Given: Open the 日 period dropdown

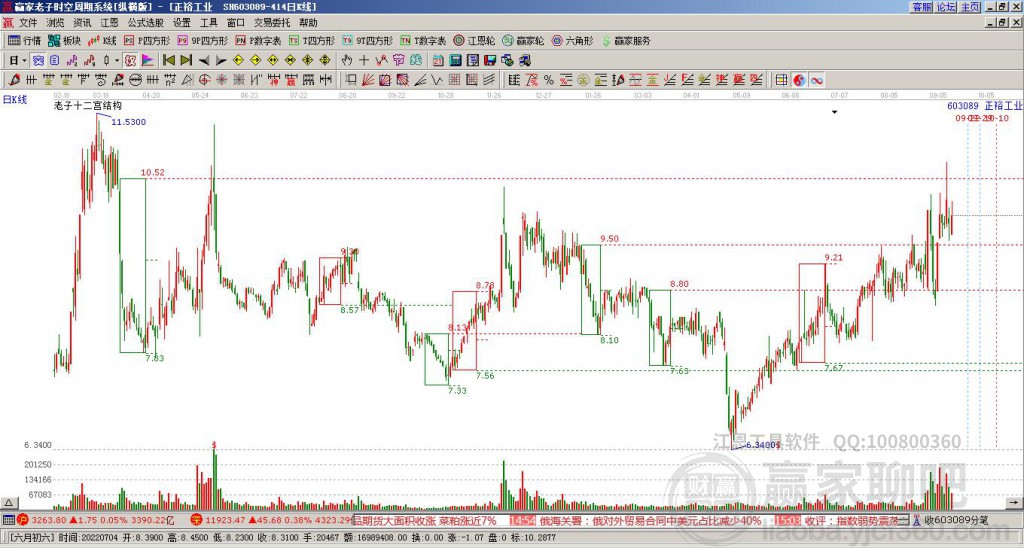Looking at the screenshot, I should pos(18,60).
